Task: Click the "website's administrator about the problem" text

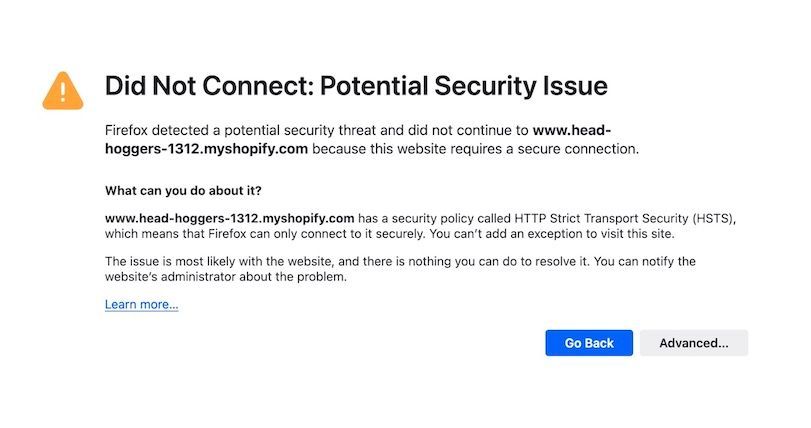Action: 225,277
